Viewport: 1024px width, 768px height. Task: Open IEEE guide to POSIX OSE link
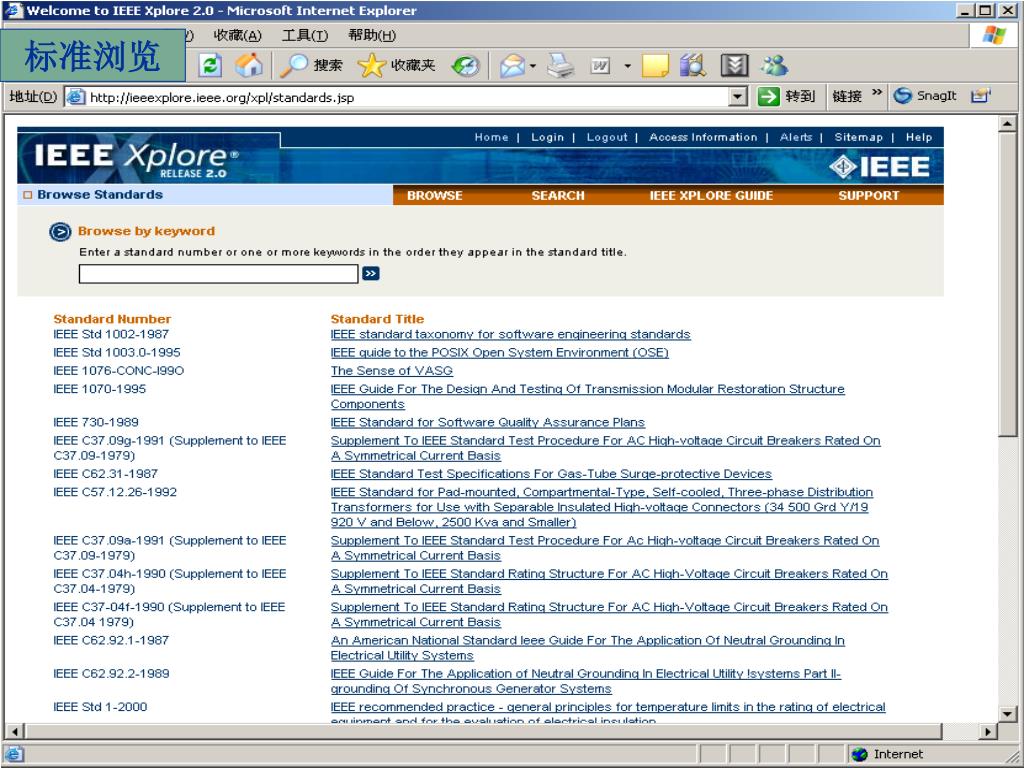500,353
